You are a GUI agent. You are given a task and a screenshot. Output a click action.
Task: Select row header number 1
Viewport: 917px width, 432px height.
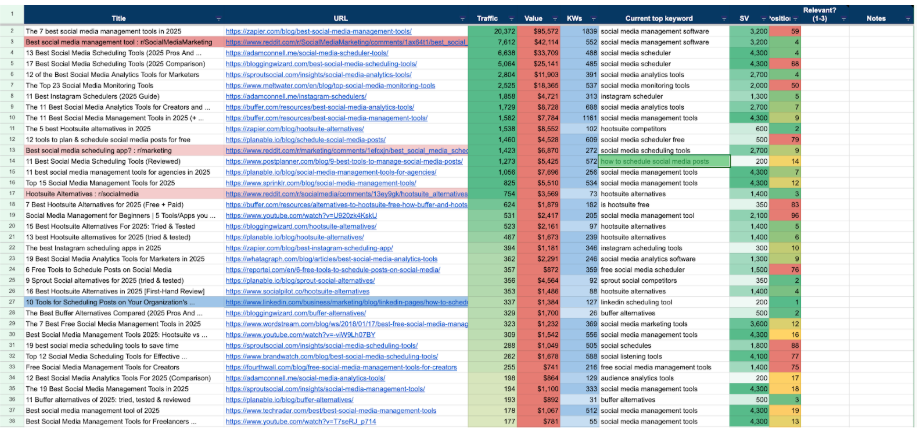pyautogui.click(x=12, y=15)
